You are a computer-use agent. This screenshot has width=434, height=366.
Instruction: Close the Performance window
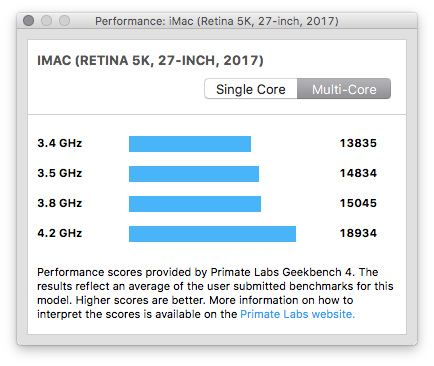(29, 21)
